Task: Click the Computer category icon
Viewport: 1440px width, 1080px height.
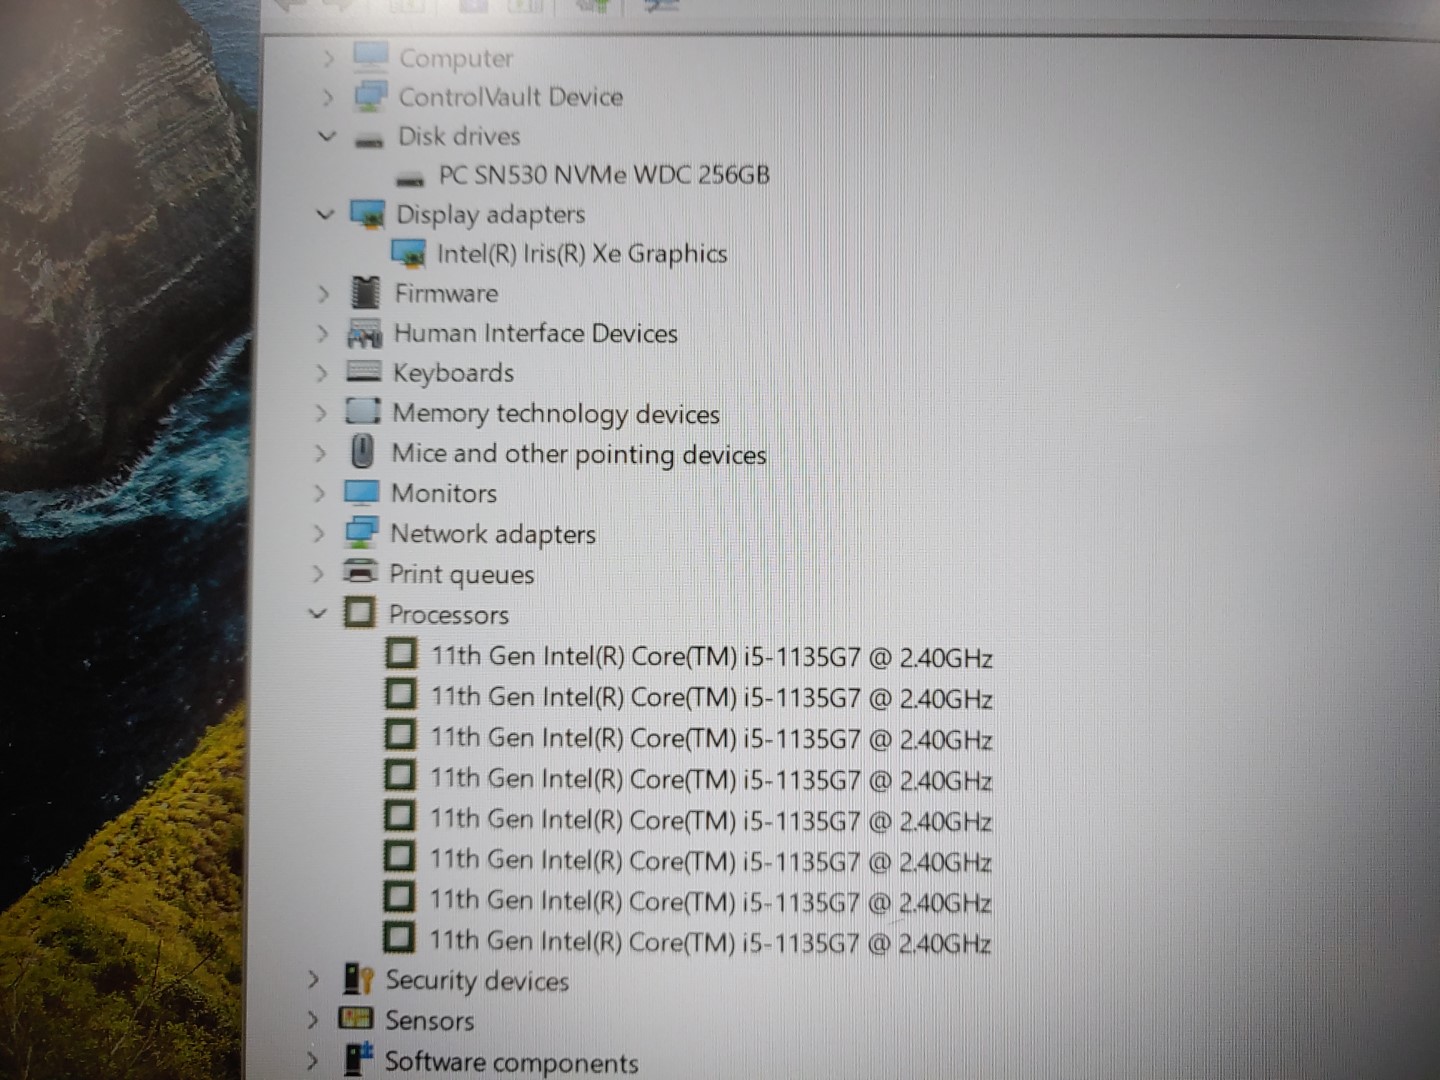Action: pyautogui.click(x=370, y=56)
